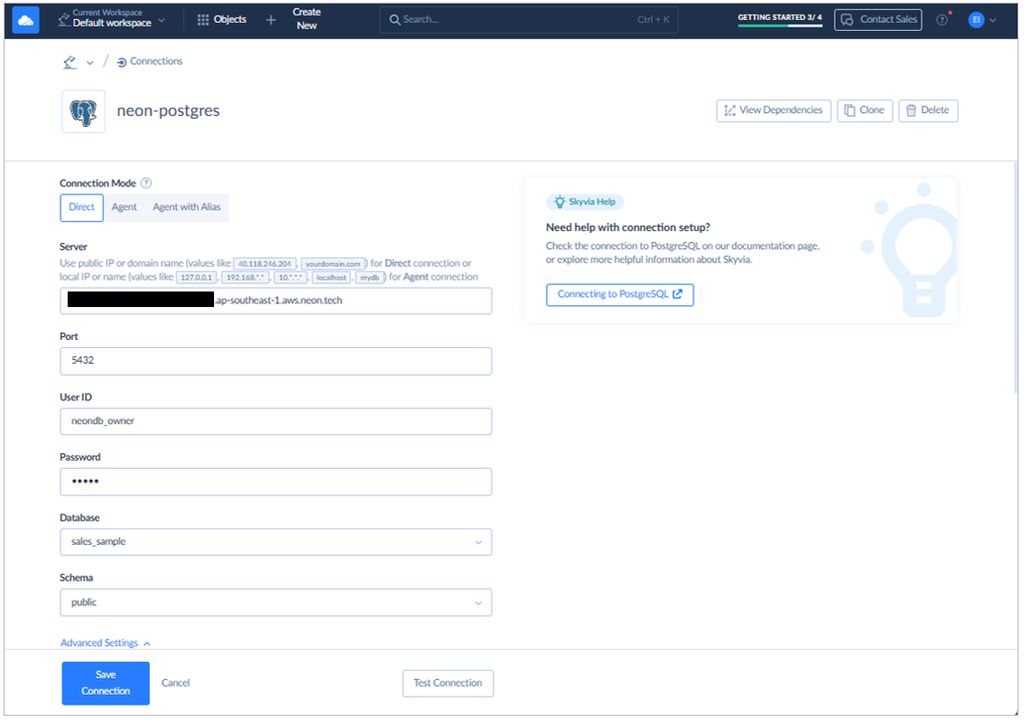The height and width of the screenshot is (722, 1024).
Task: Select Agent with Alias mode
Action: tap(187, 208)
